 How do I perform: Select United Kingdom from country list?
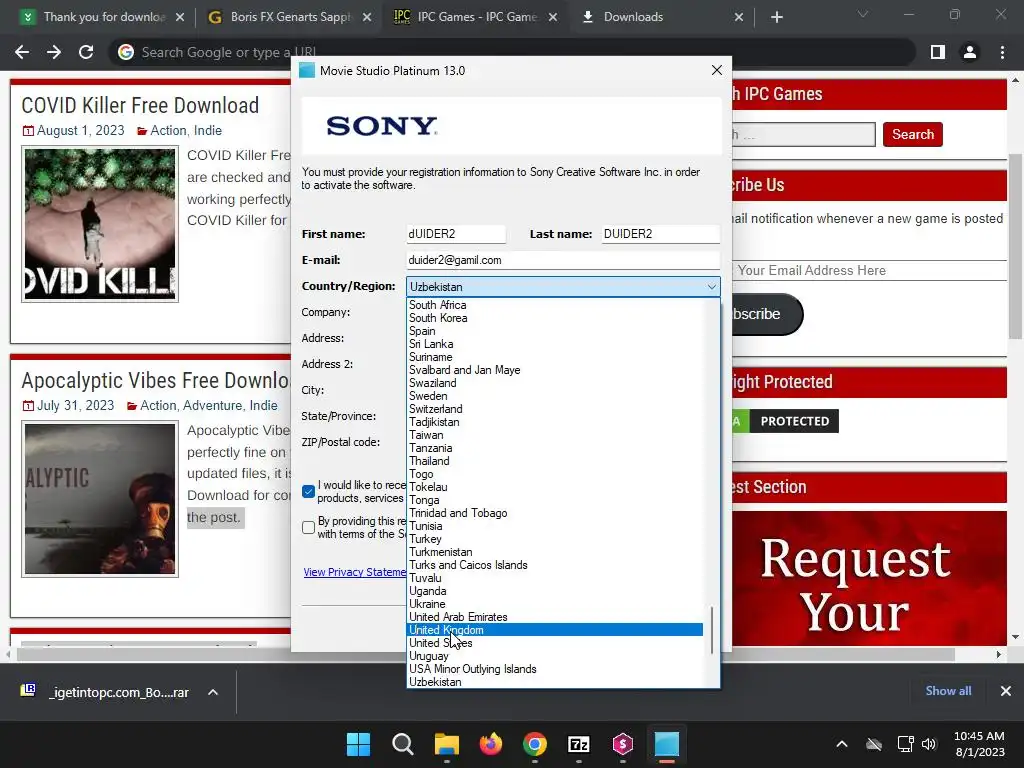coord(554,630)
